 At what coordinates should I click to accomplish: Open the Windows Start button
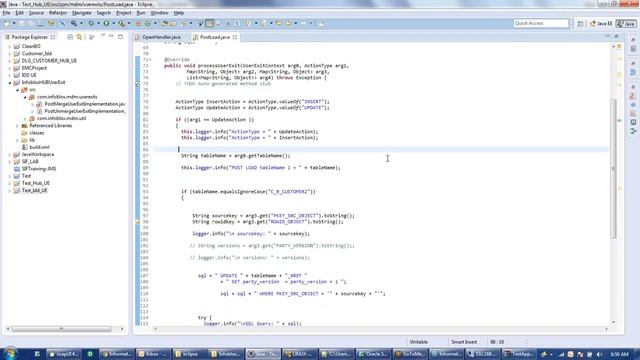pos(10,353)
